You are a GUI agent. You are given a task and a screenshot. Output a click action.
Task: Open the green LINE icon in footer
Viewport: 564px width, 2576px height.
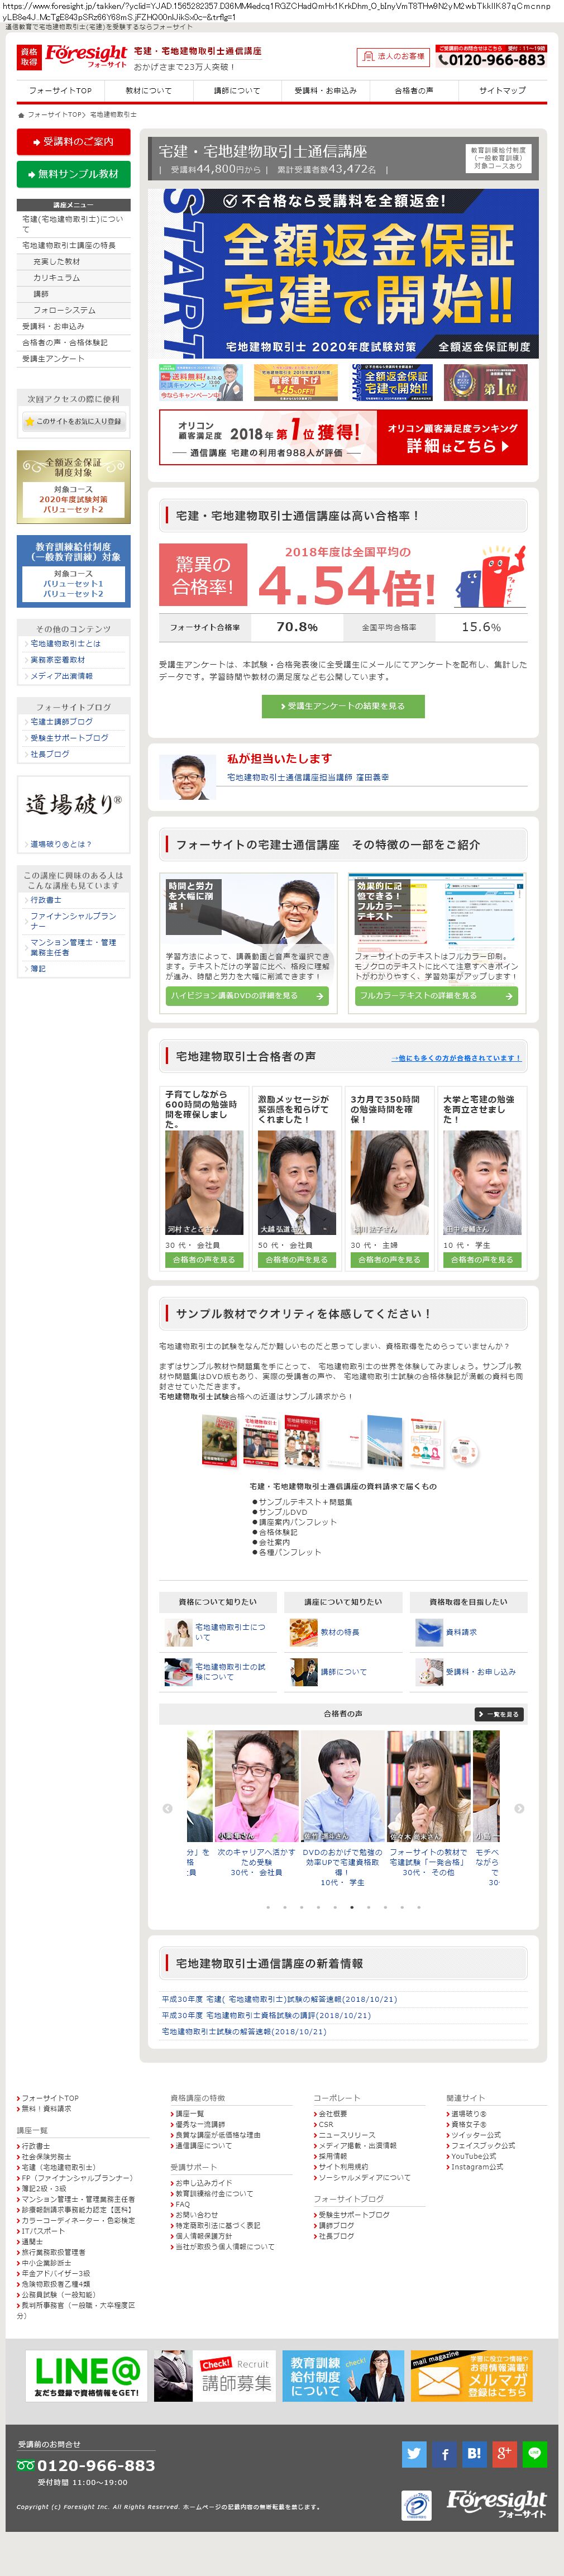coord(535,2453)
